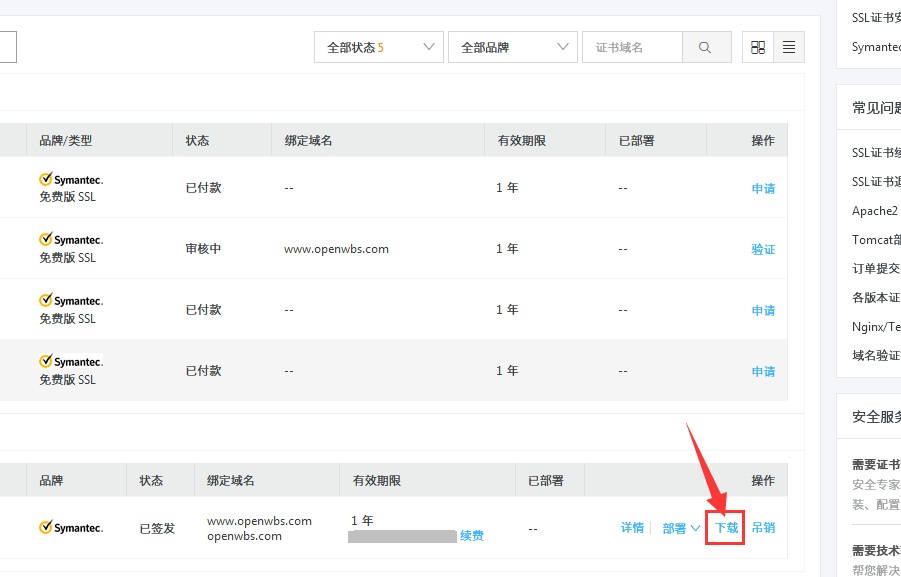
Task: Switch to list view using list icon
Action: tap(788, 46)
